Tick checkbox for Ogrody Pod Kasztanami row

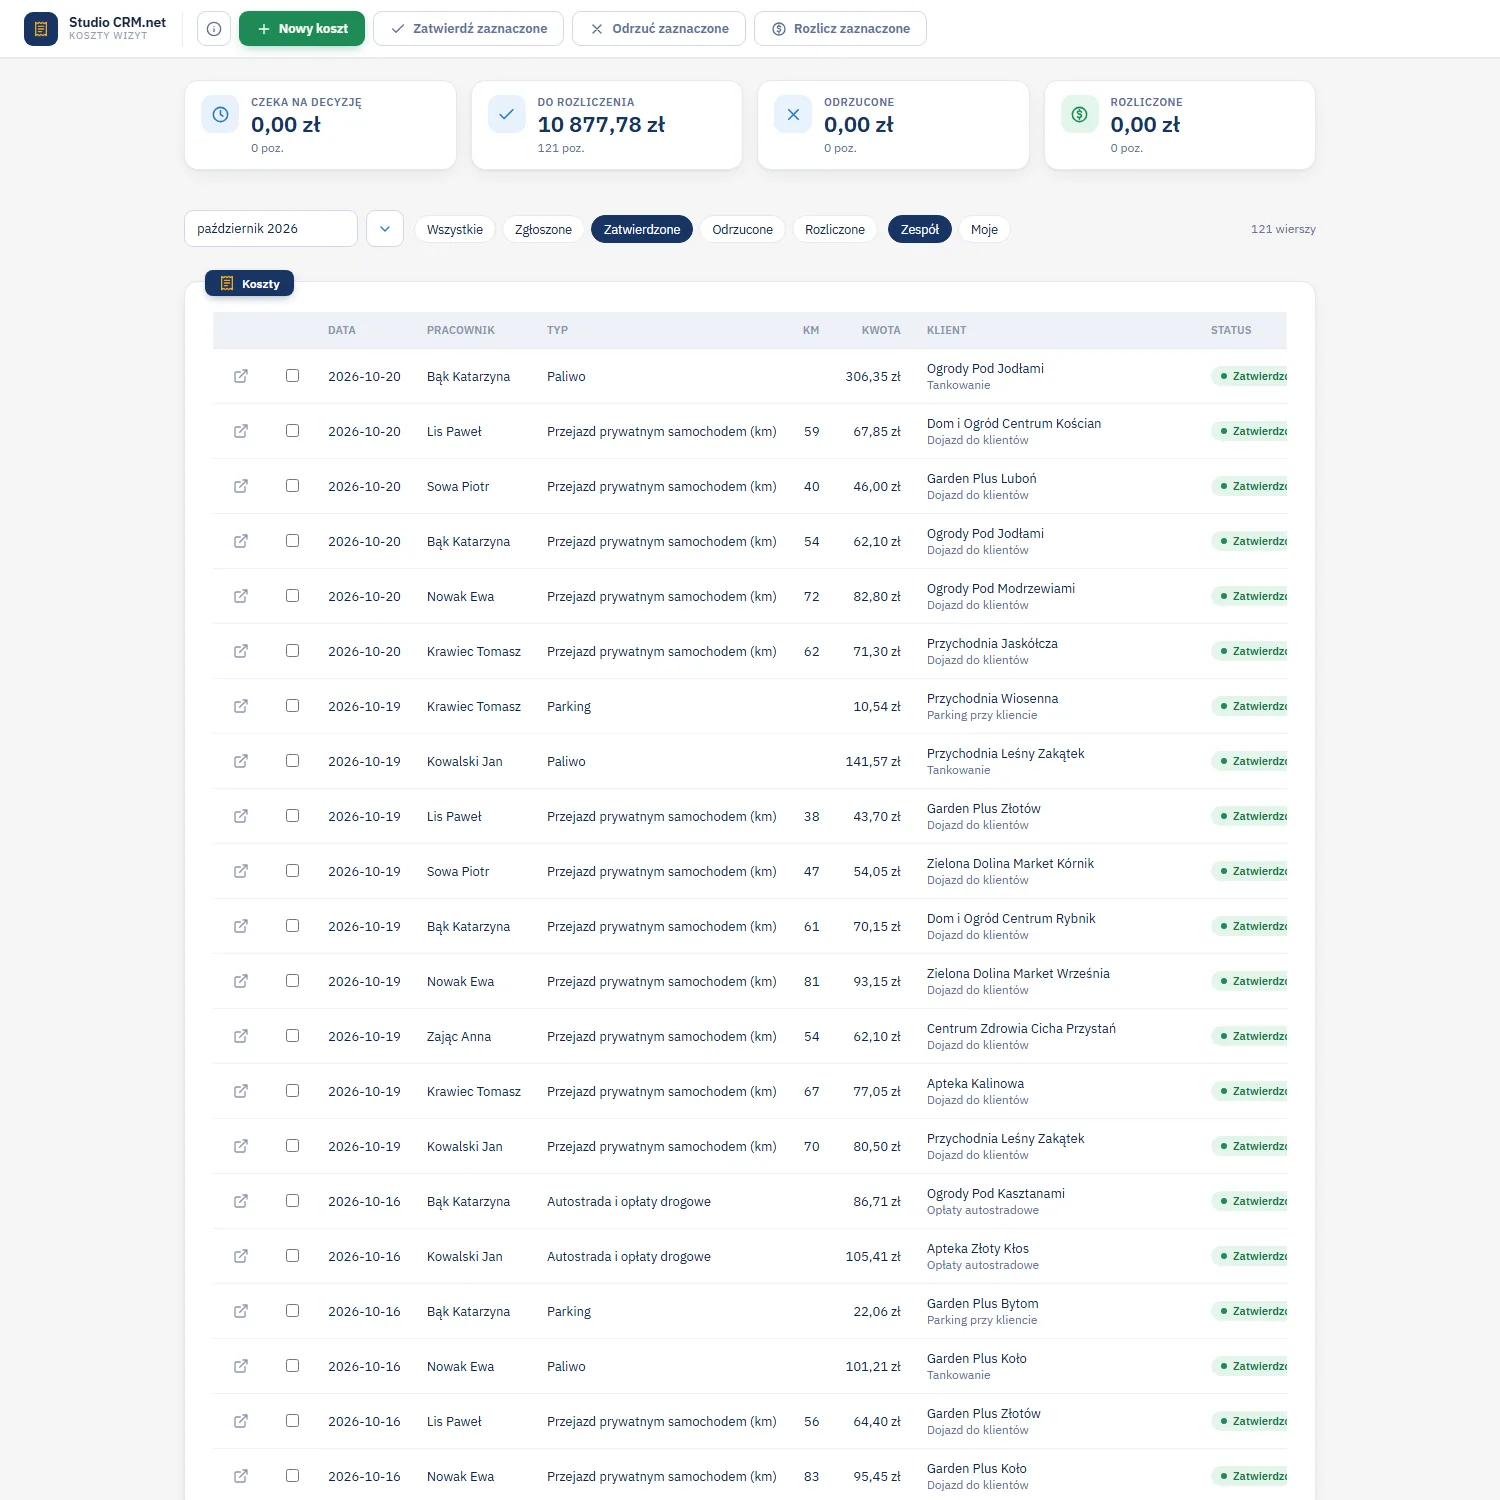pyautogui.click(x=292, y=1201)
